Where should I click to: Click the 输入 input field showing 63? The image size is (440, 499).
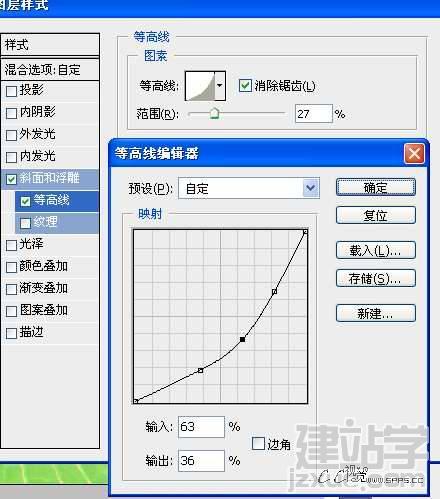pyautogui.click(x=201, y=427)
